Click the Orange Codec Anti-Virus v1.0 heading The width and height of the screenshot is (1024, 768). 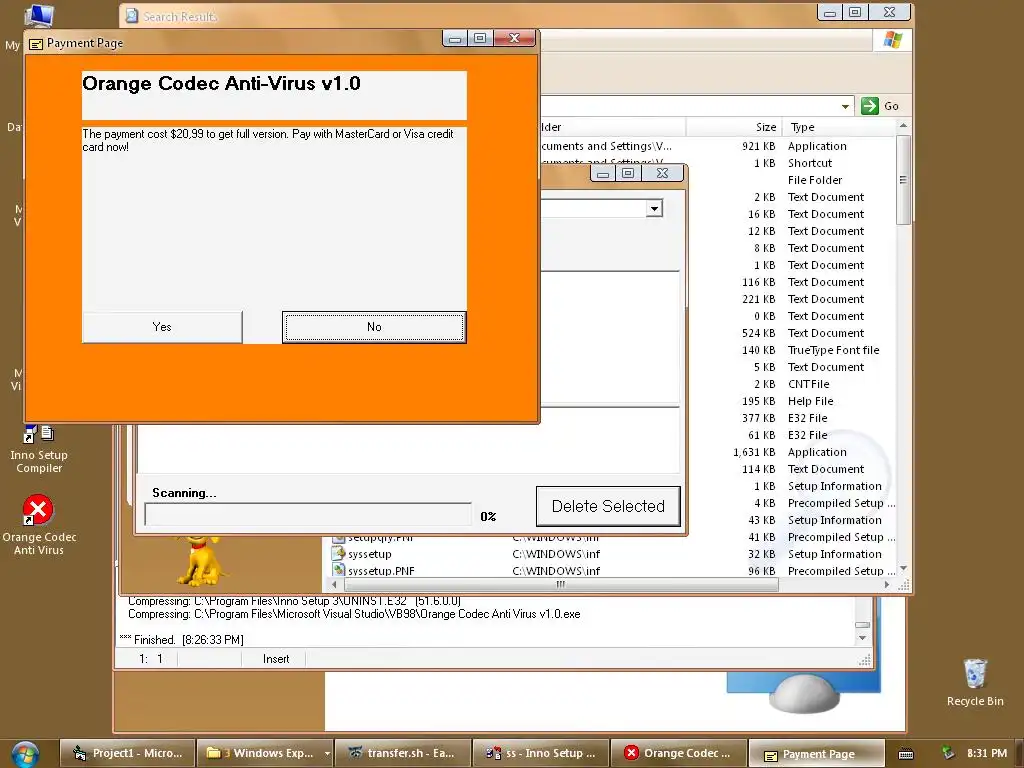click(221, 84)
